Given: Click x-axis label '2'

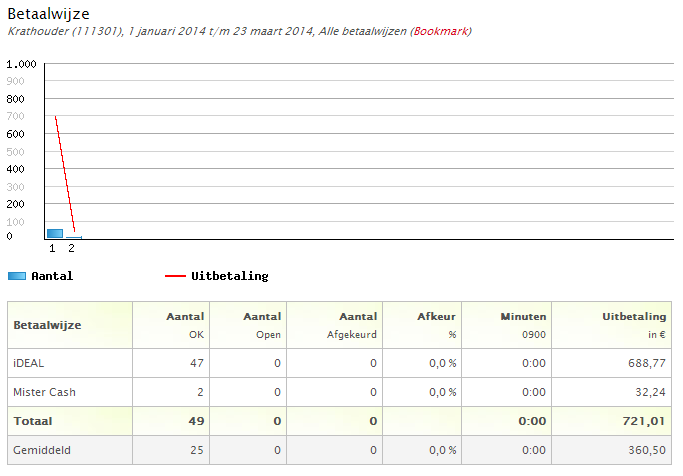Looking at the screenshot, I should pos(71,249).
